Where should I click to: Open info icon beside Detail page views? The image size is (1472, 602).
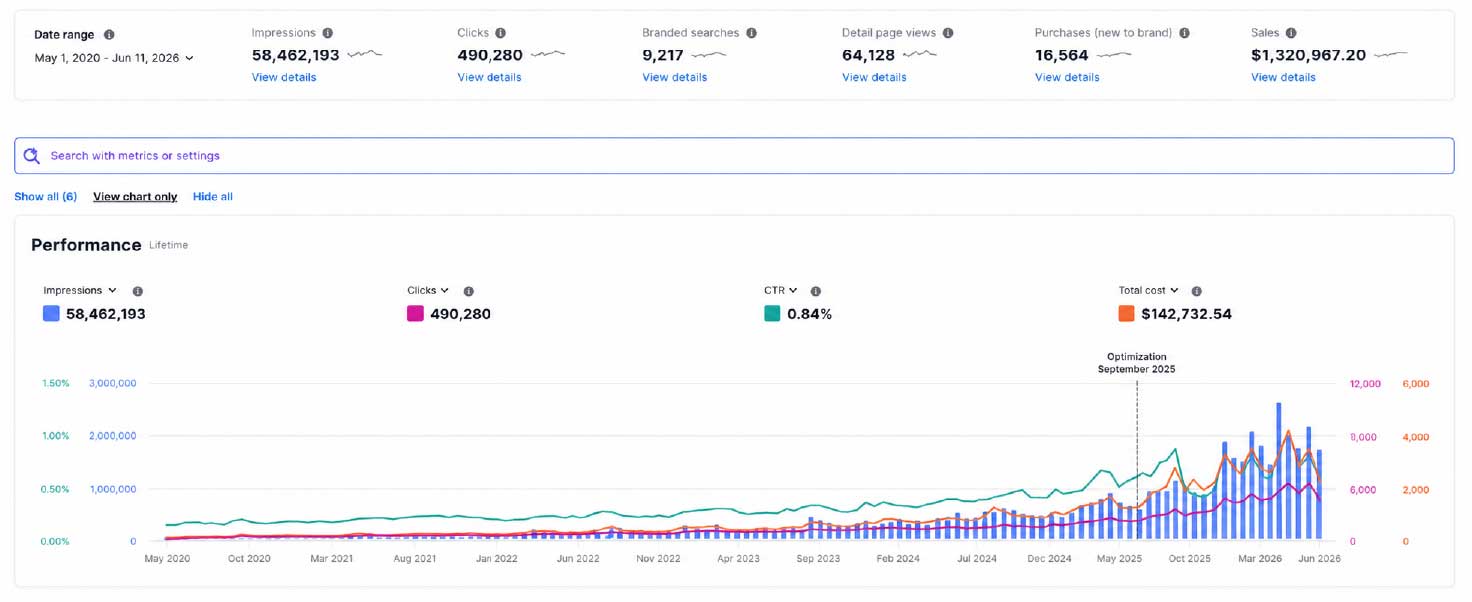pyautogui.click(x=948, y=33)
